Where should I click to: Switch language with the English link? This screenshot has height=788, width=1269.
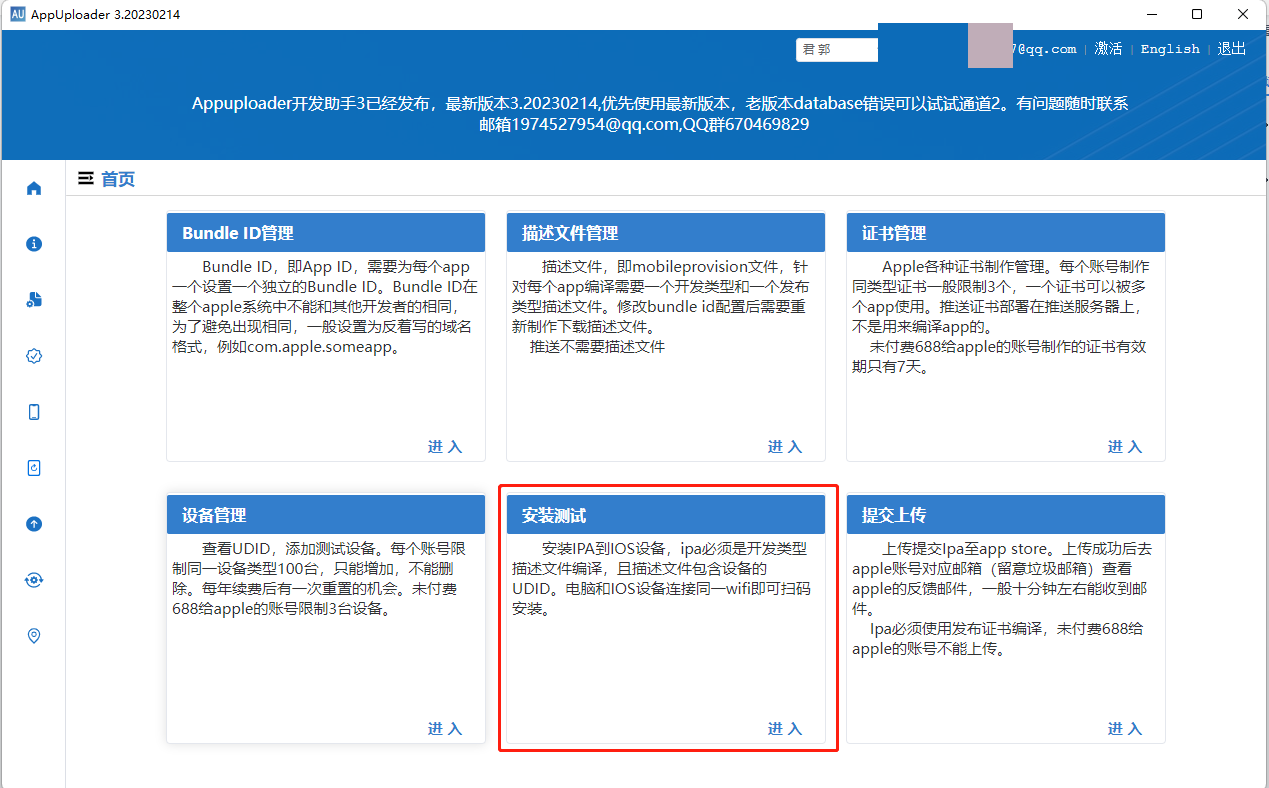1170,49
